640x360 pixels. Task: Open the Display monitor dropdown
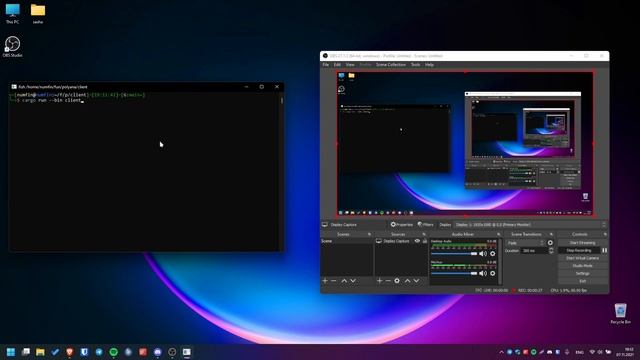(x=530, y=224)
